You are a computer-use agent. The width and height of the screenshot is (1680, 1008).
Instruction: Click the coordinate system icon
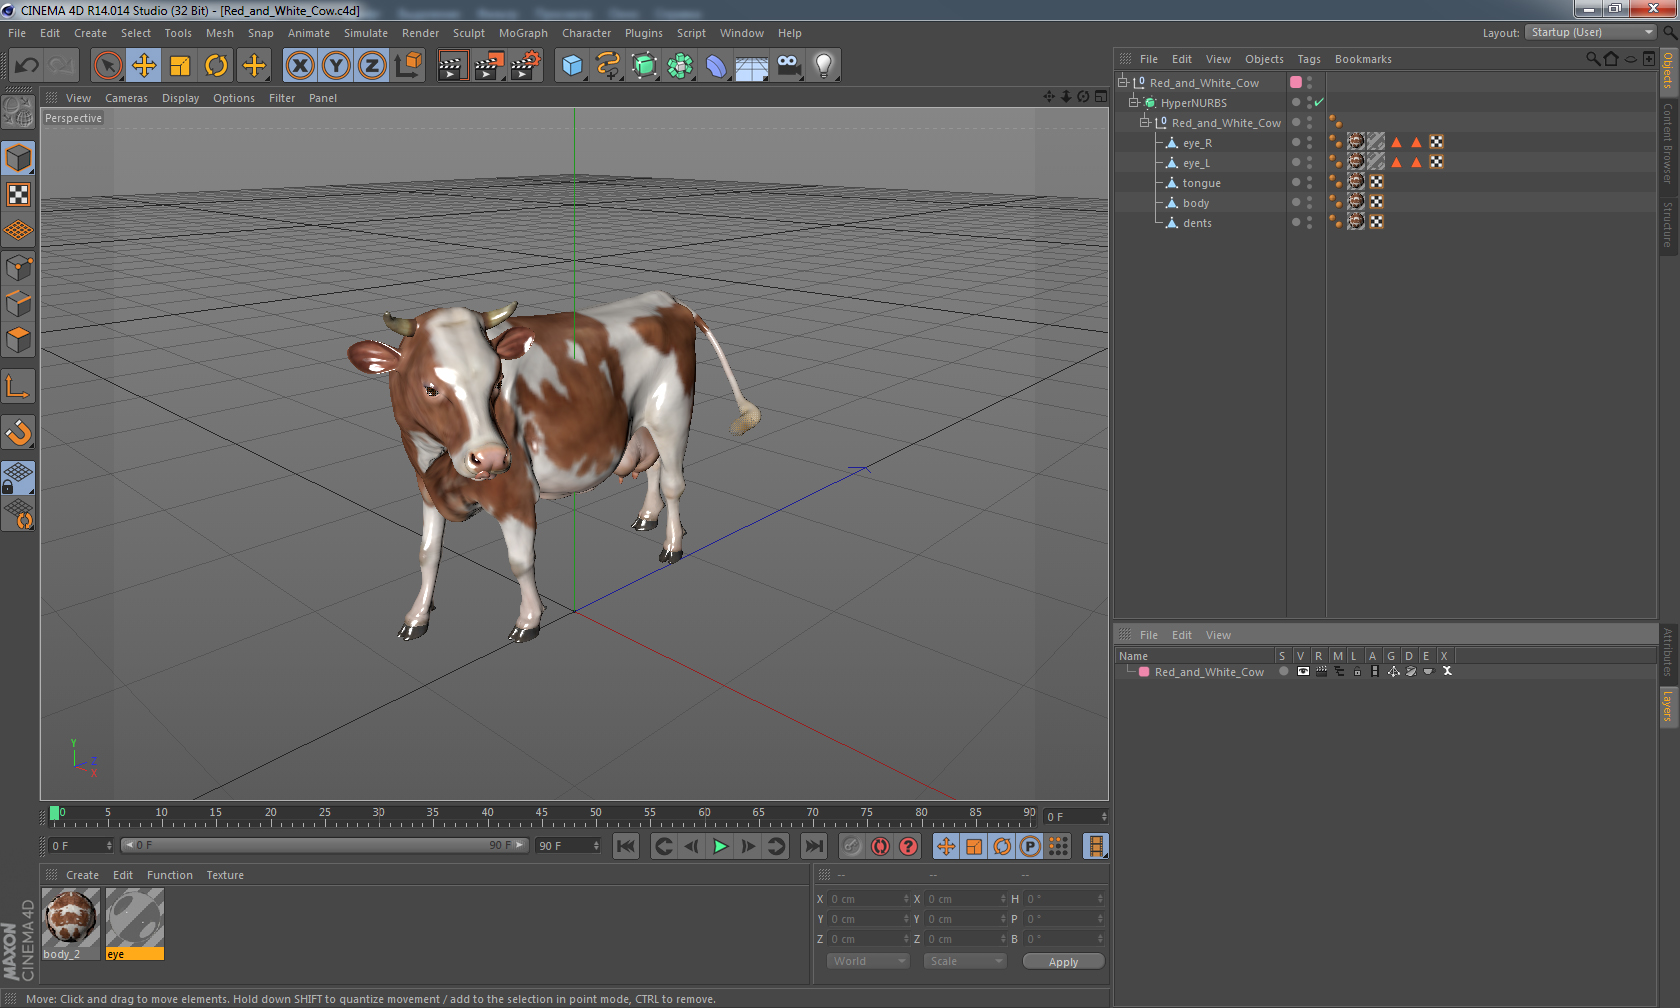click(408, 66)
